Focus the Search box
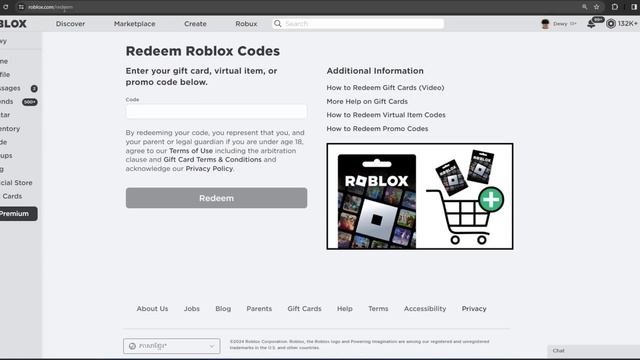Viewport: 640px width, 360px height. (x=358, y=24)
